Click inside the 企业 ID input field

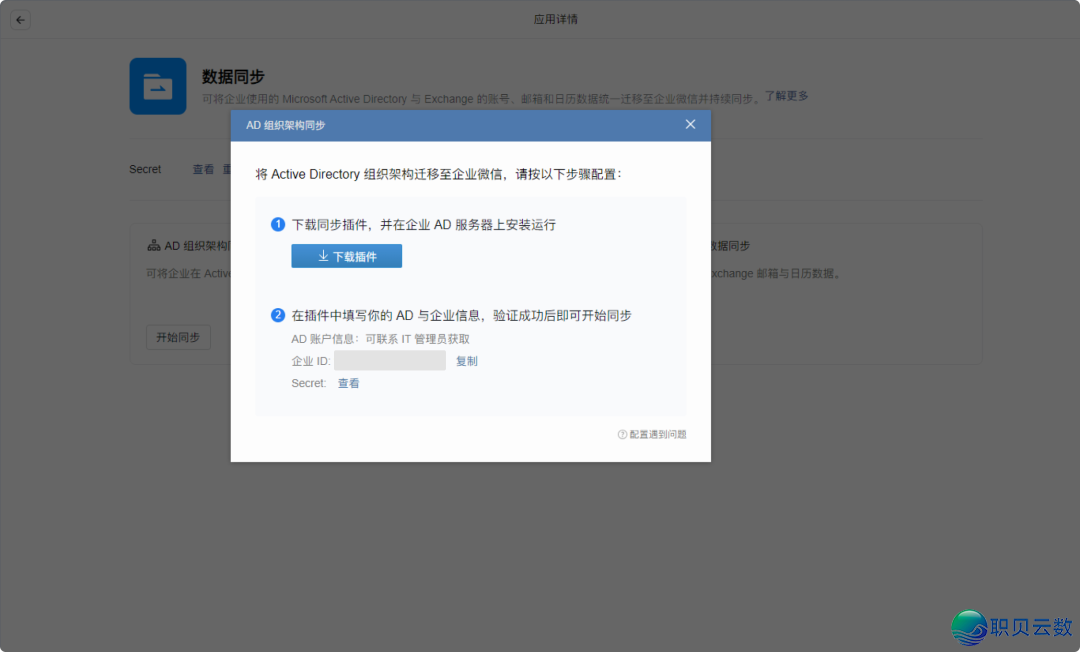(390, 361)
